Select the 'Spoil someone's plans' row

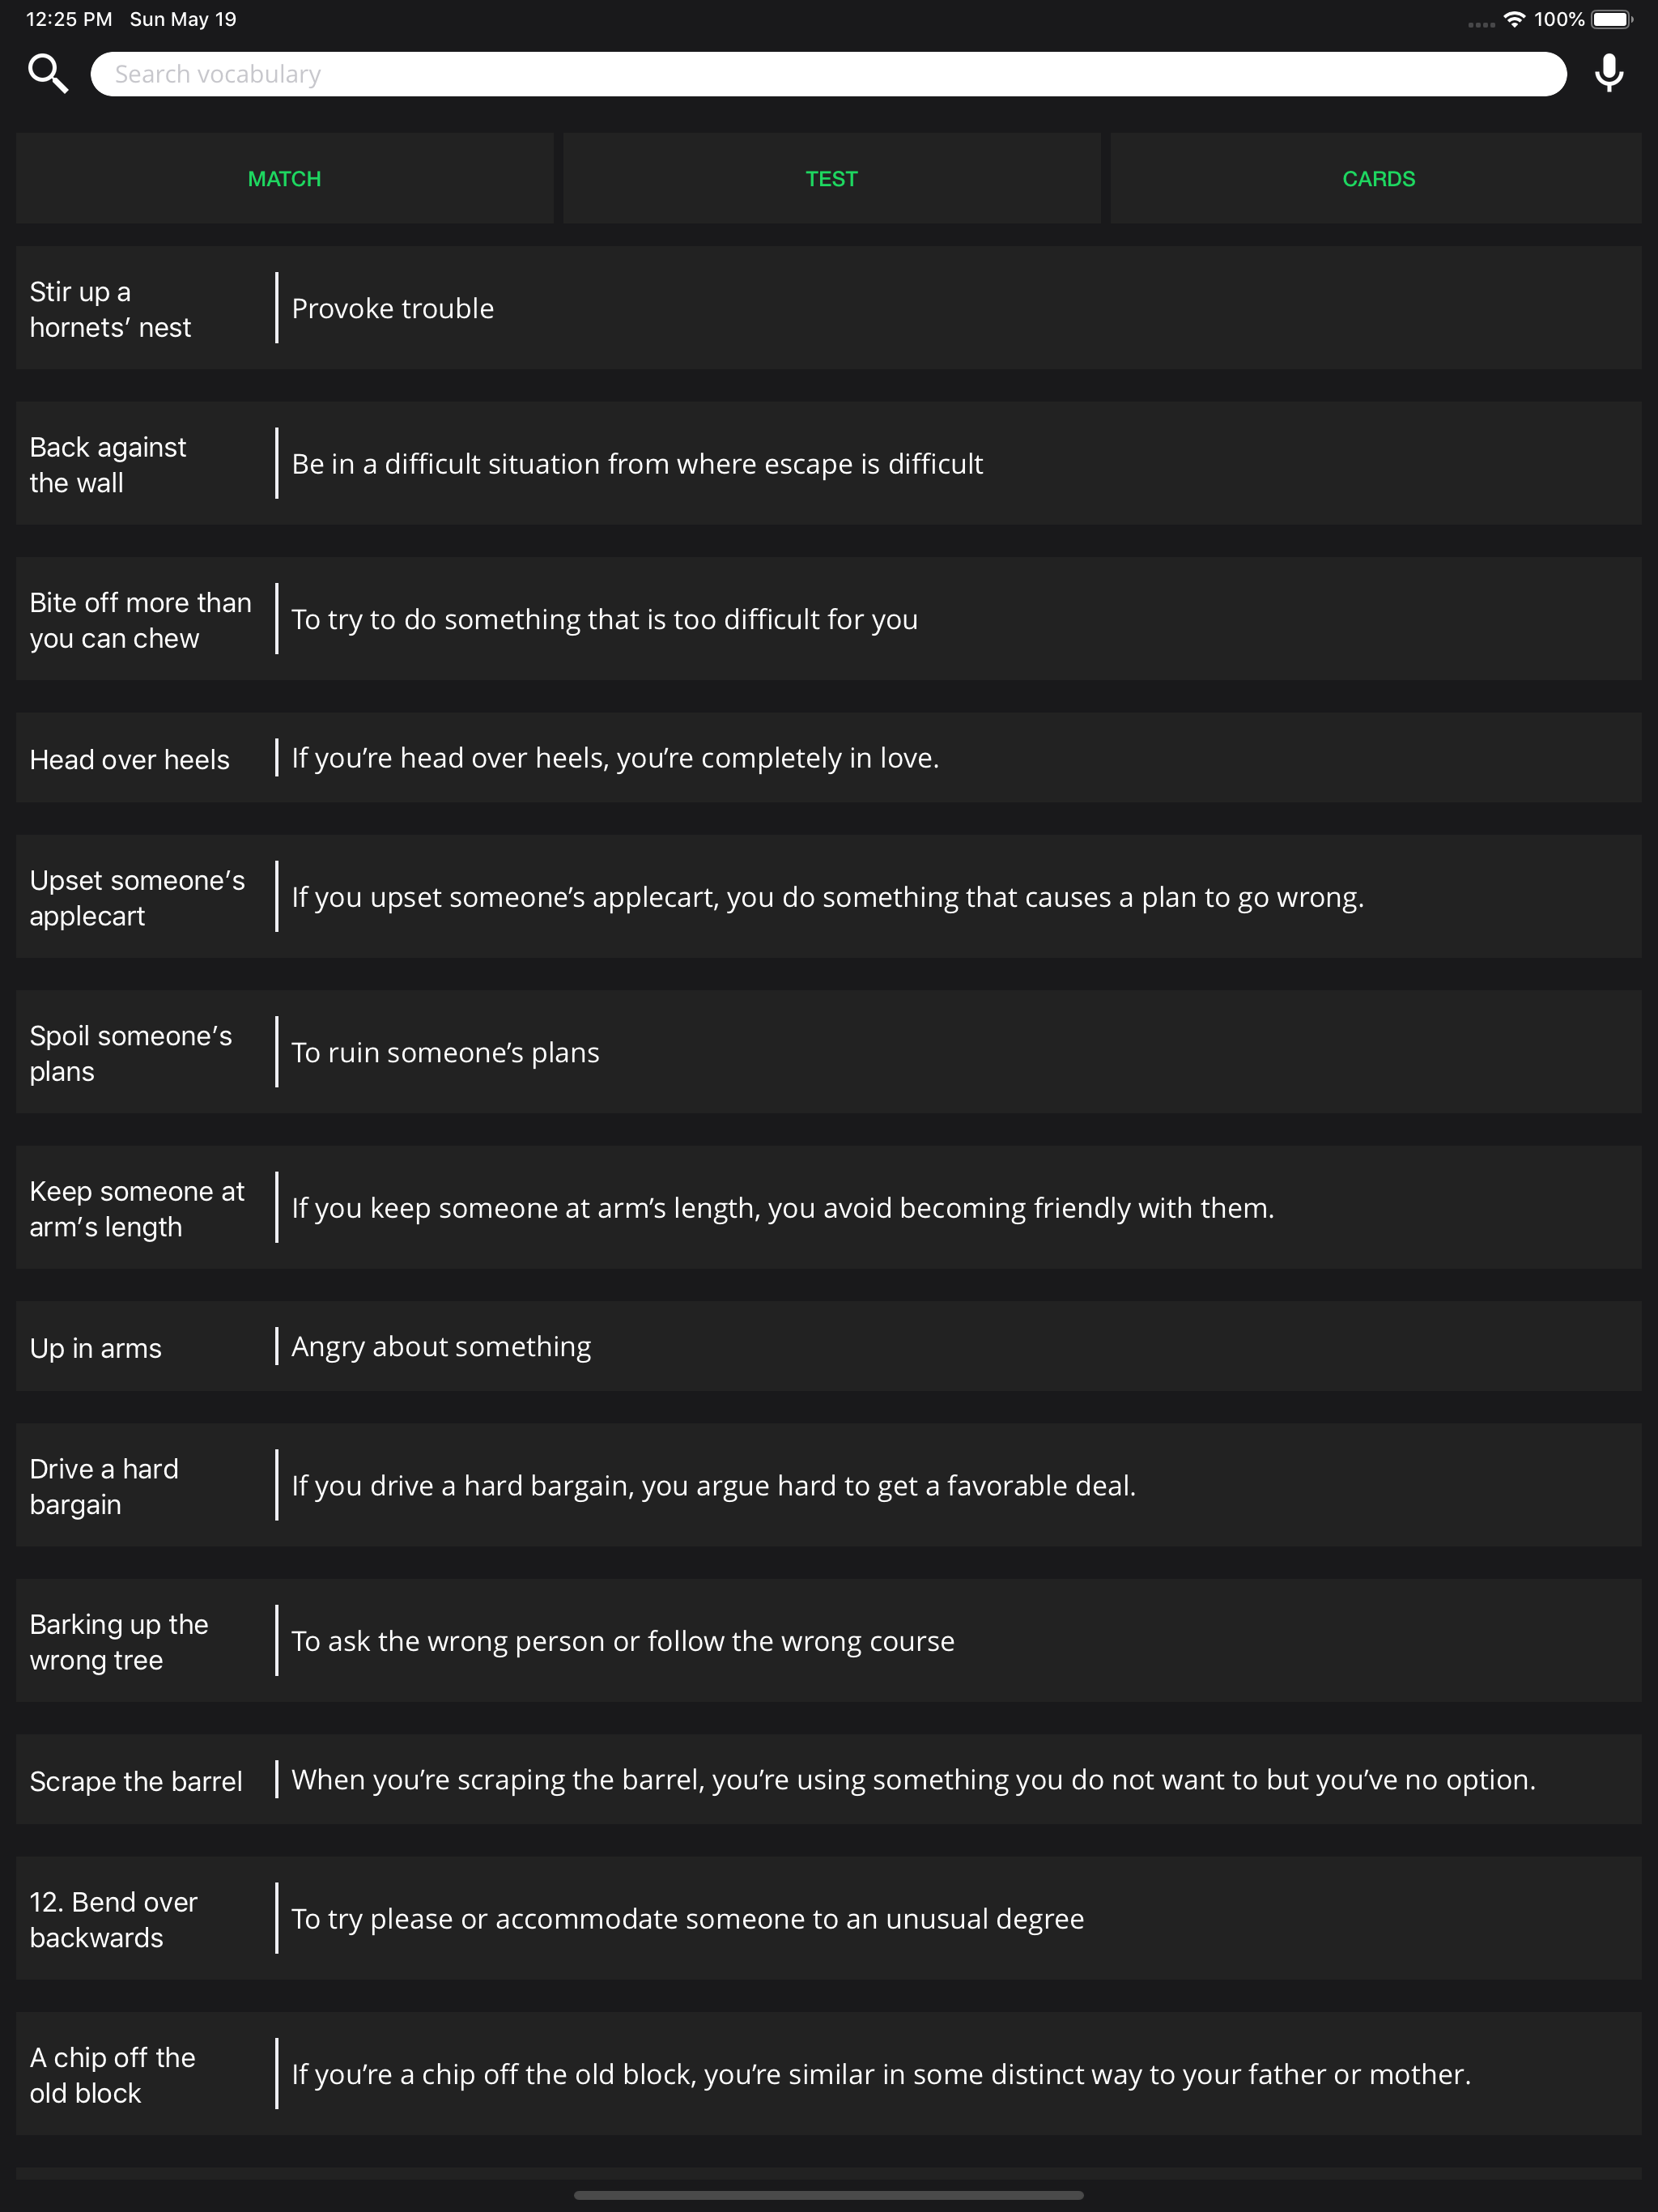(x=828, y=1052)
